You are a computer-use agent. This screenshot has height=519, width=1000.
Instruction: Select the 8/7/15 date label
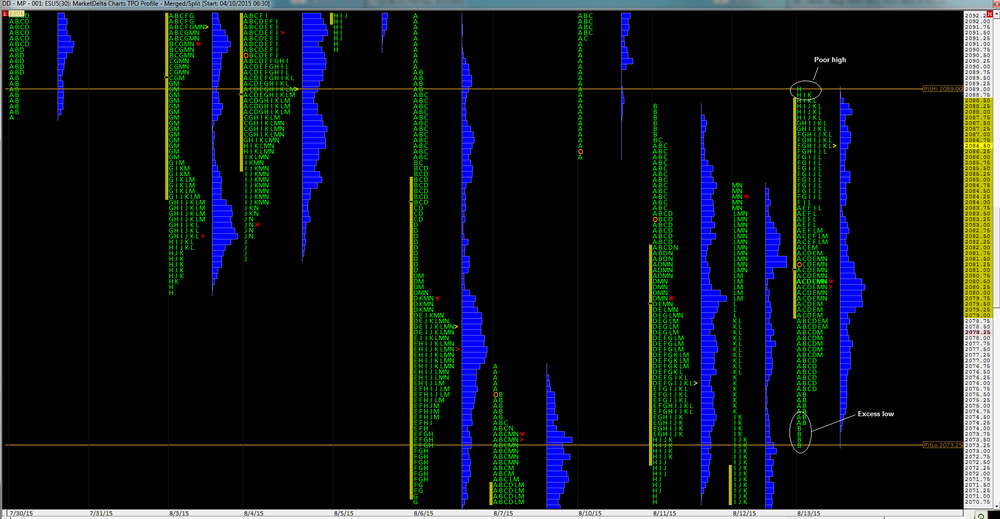pyautogui.click(x=503, y=513)
